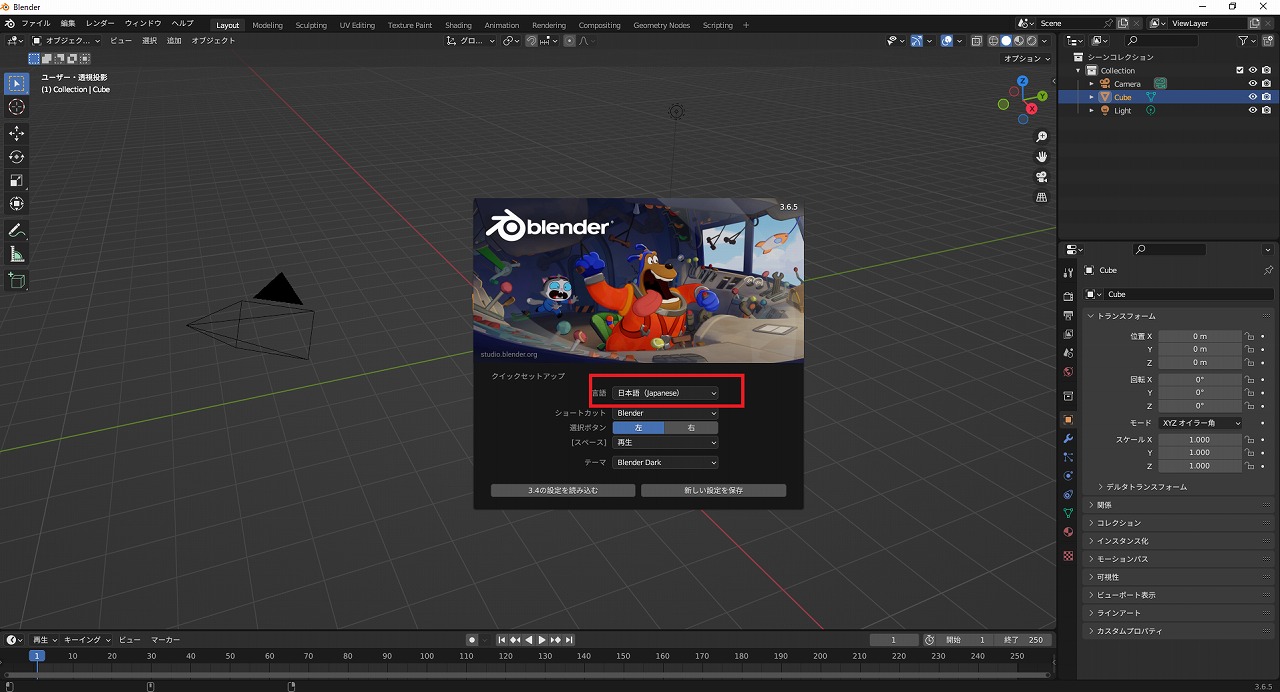1280x692 pixels.
Task: Open the Object Data green triangle tab
Action: pyautogui.click(x=1068, y=513)
